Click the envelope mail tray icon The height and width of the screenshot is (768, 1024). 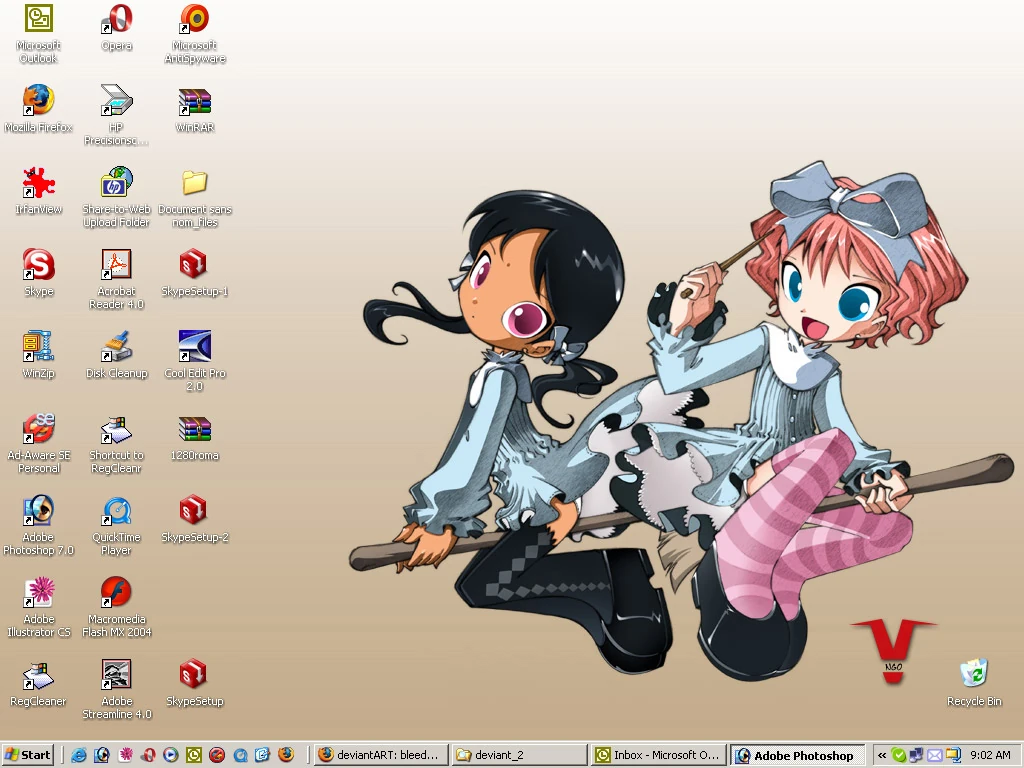[935, 755]
